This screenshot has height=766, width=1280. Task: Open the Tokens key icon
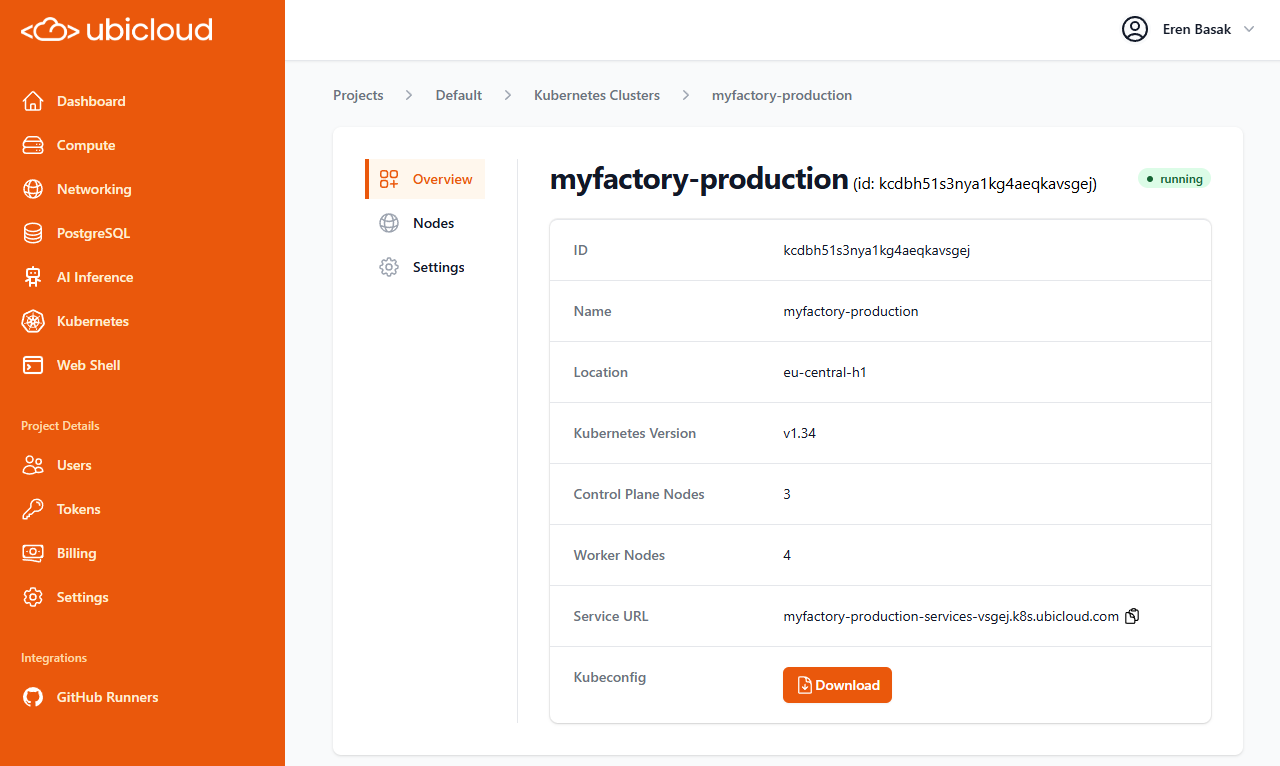pyautogui.click(x=33, y=509)
